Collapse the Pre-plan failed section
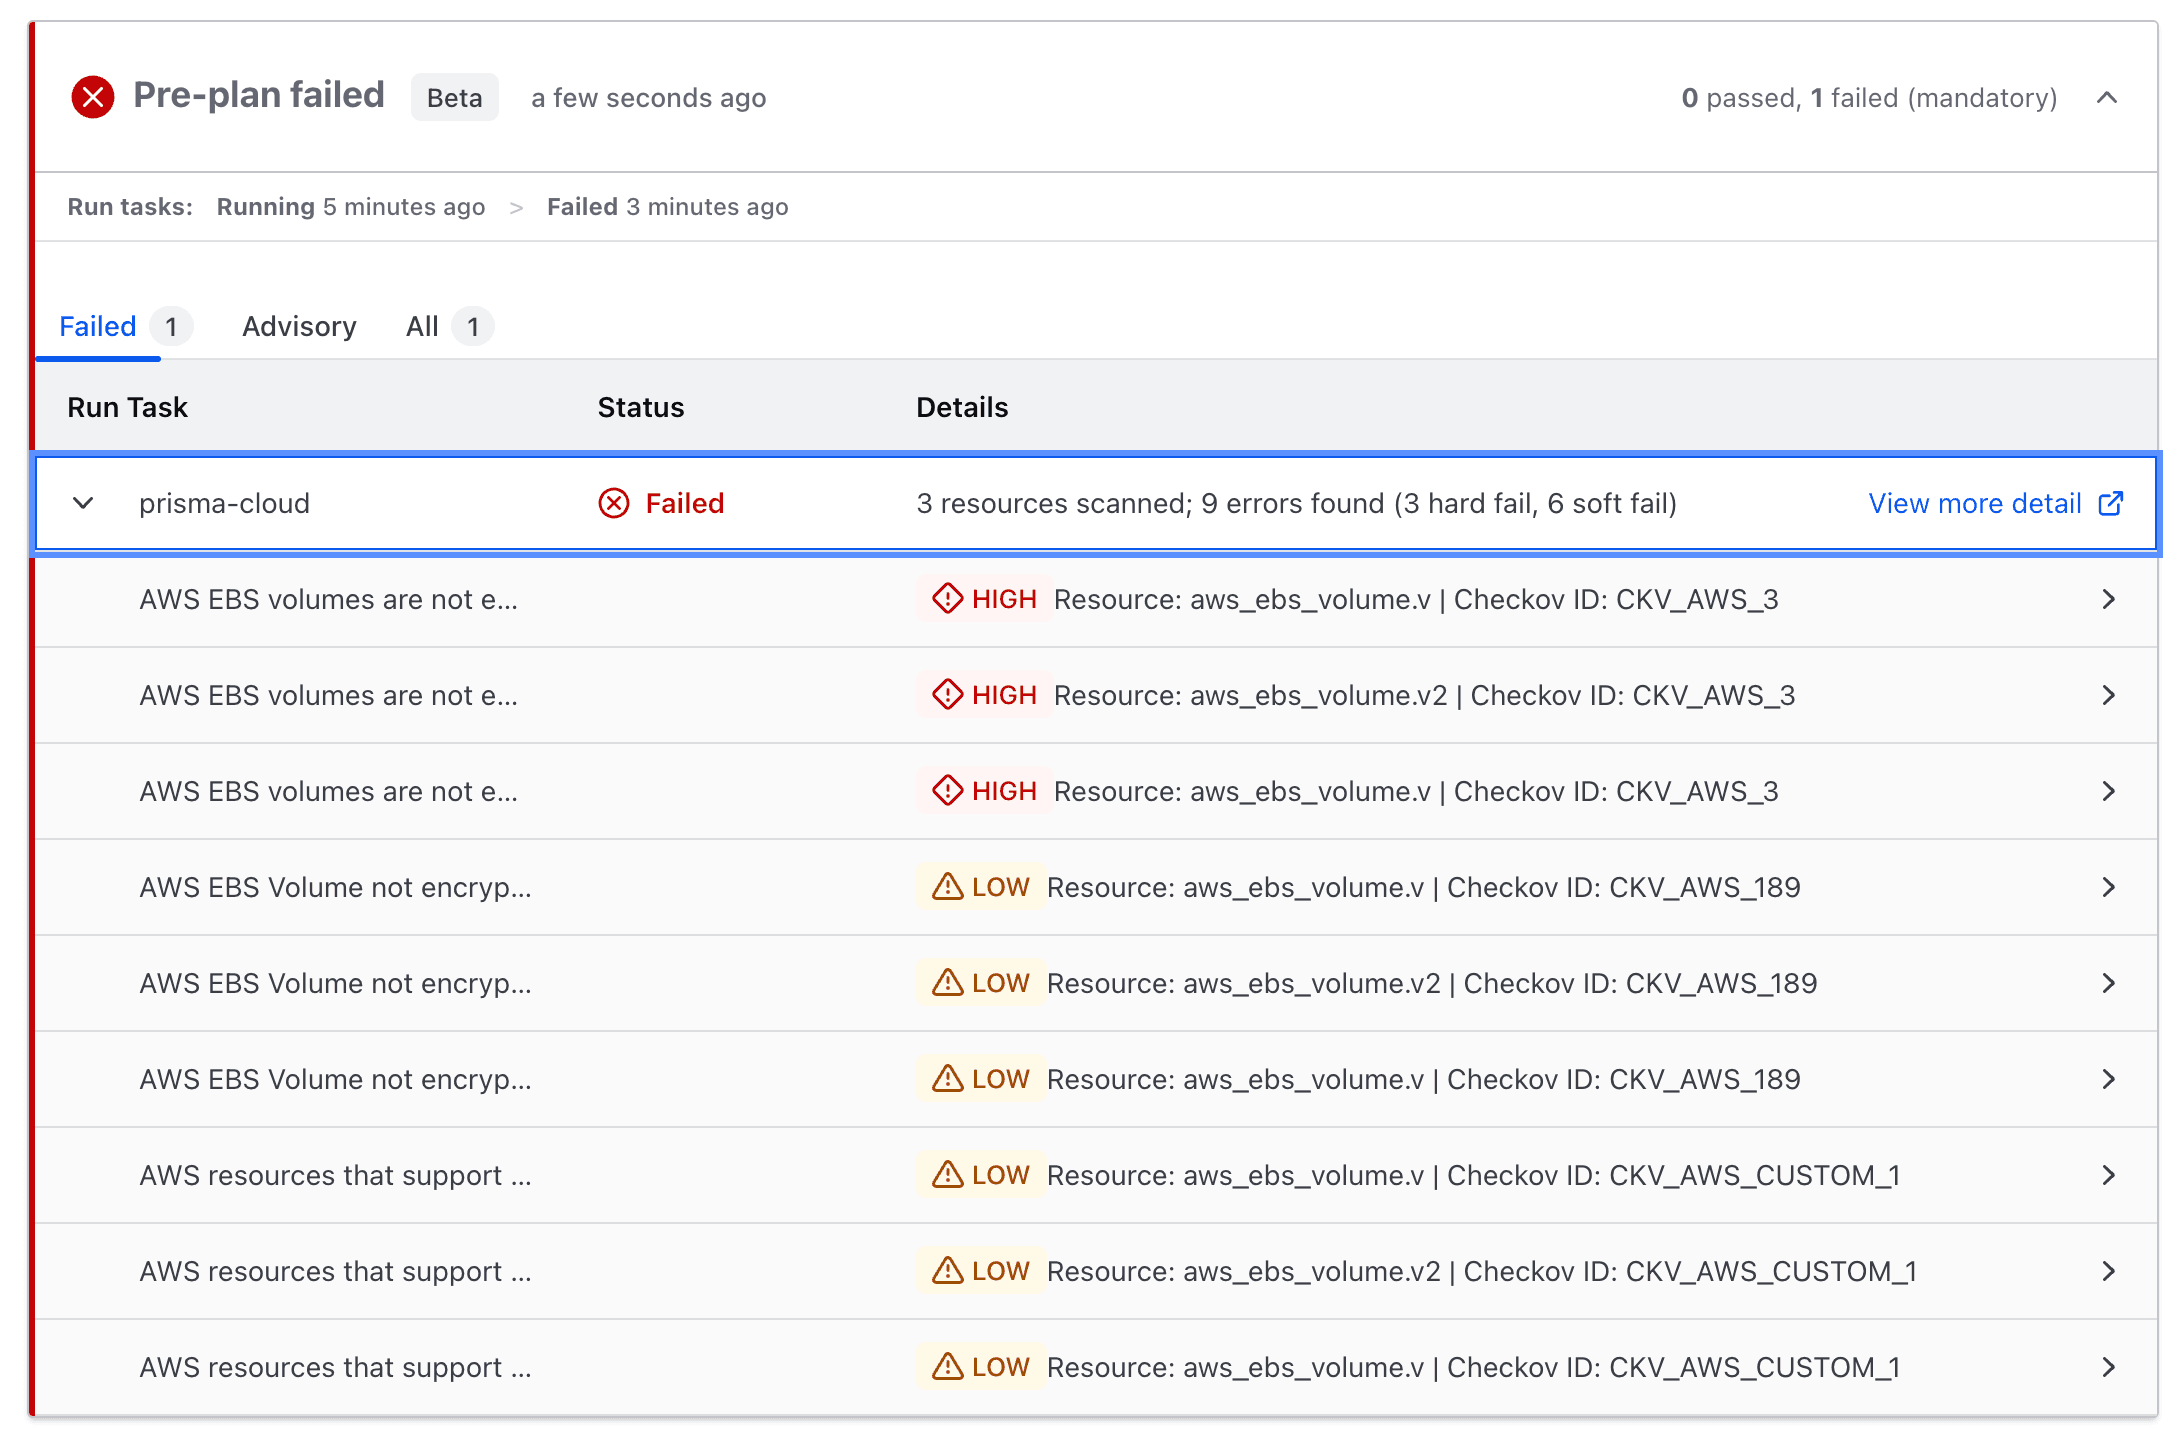 2107,97
